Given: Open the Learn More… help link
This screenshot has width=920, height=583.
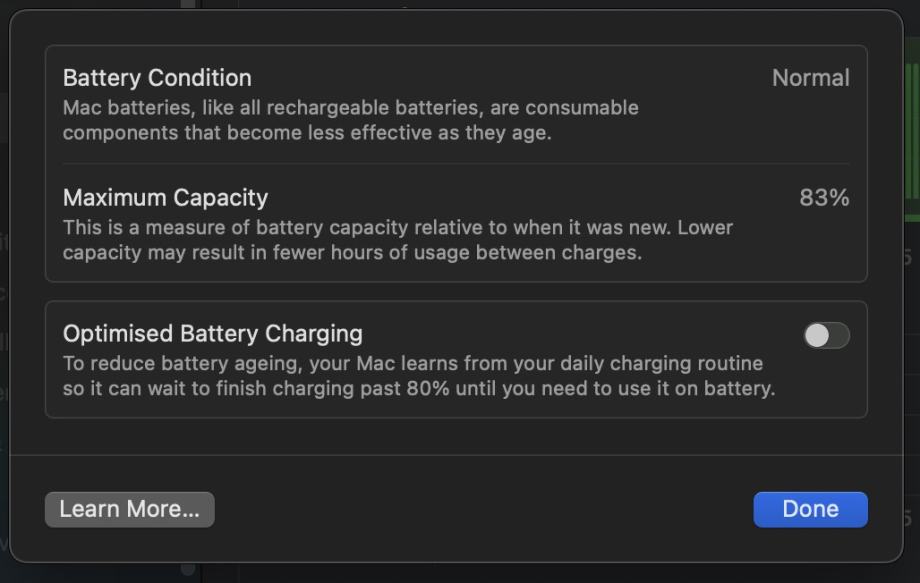Looking at the screenshot, I should [129, 509].
